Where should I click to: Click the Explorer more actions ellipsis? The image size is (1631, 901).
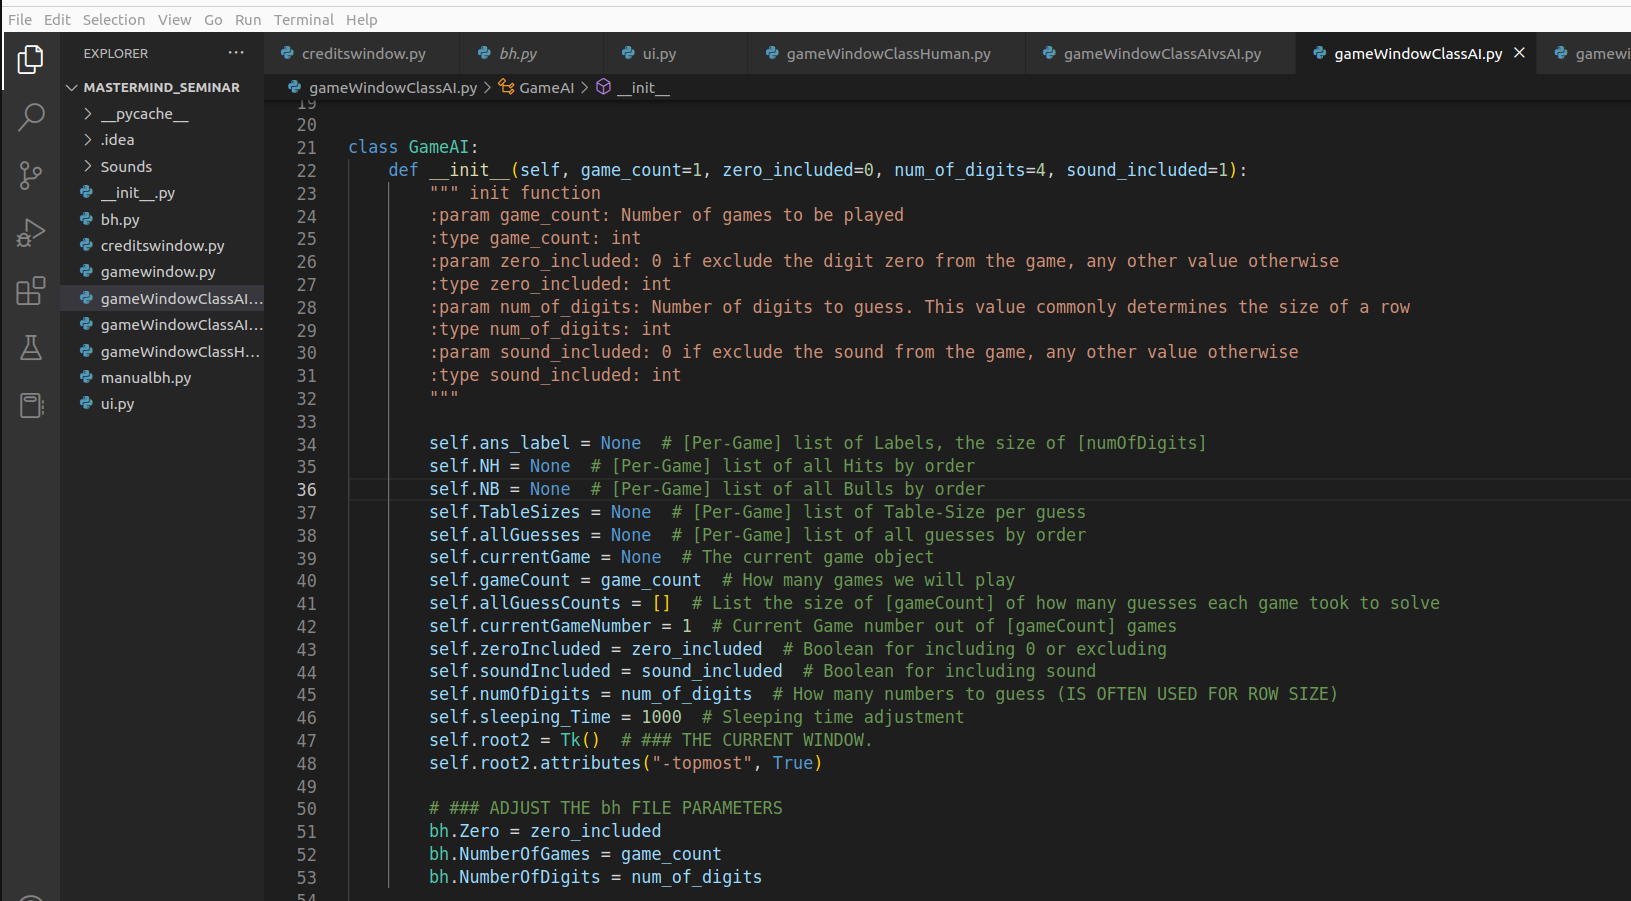[x=235, y=53]
